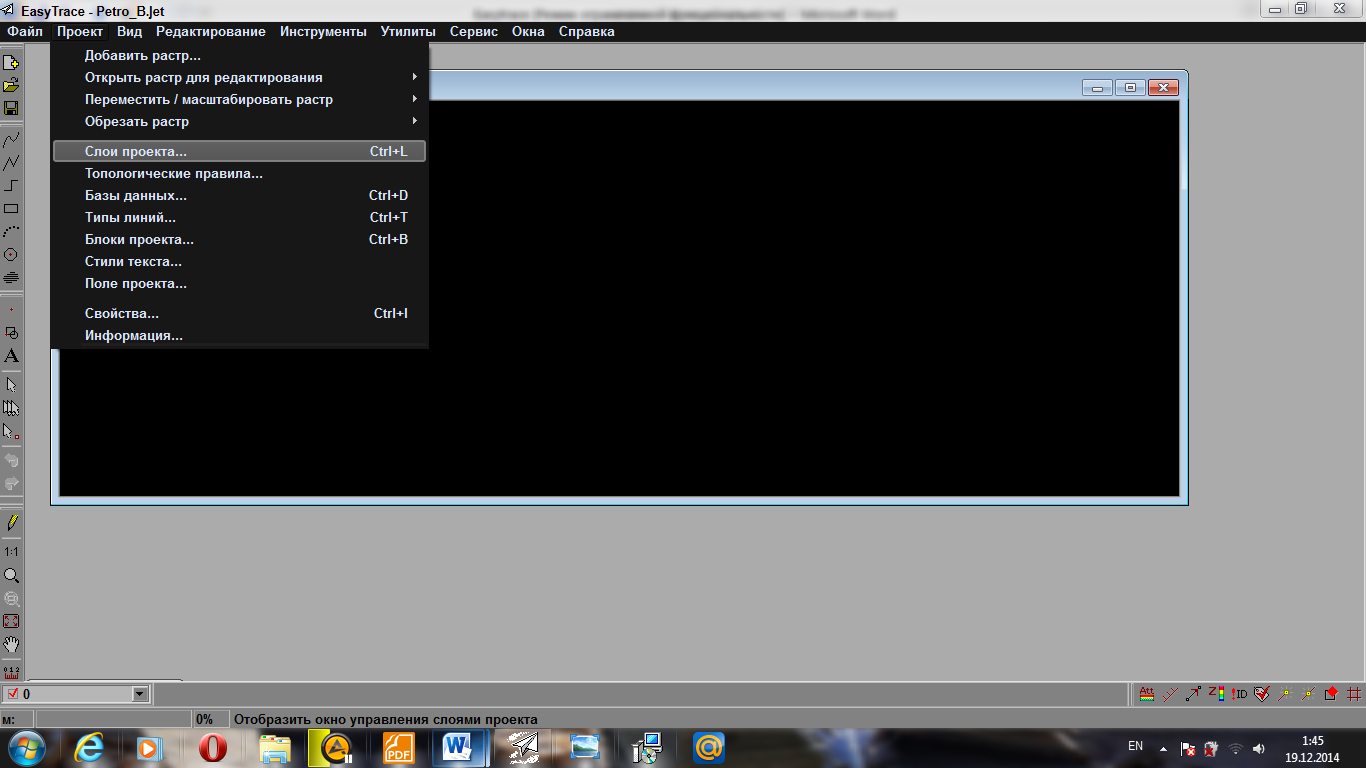
Task: Expand 'Переместить / масштабировать растр' submenu
Action: tap(240, 99)
